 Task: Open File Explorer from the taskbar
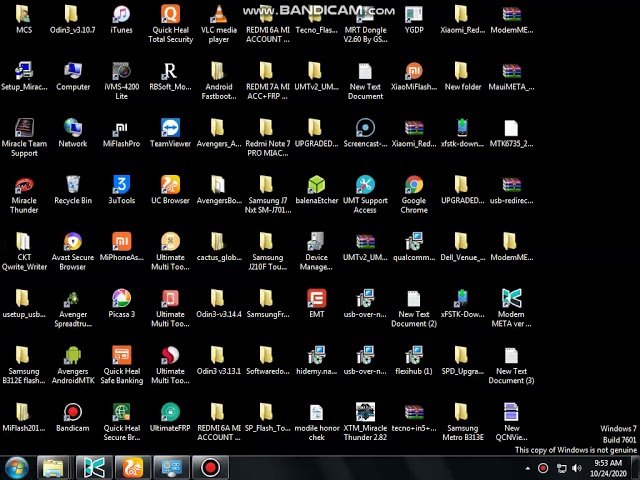click(53, 468)
